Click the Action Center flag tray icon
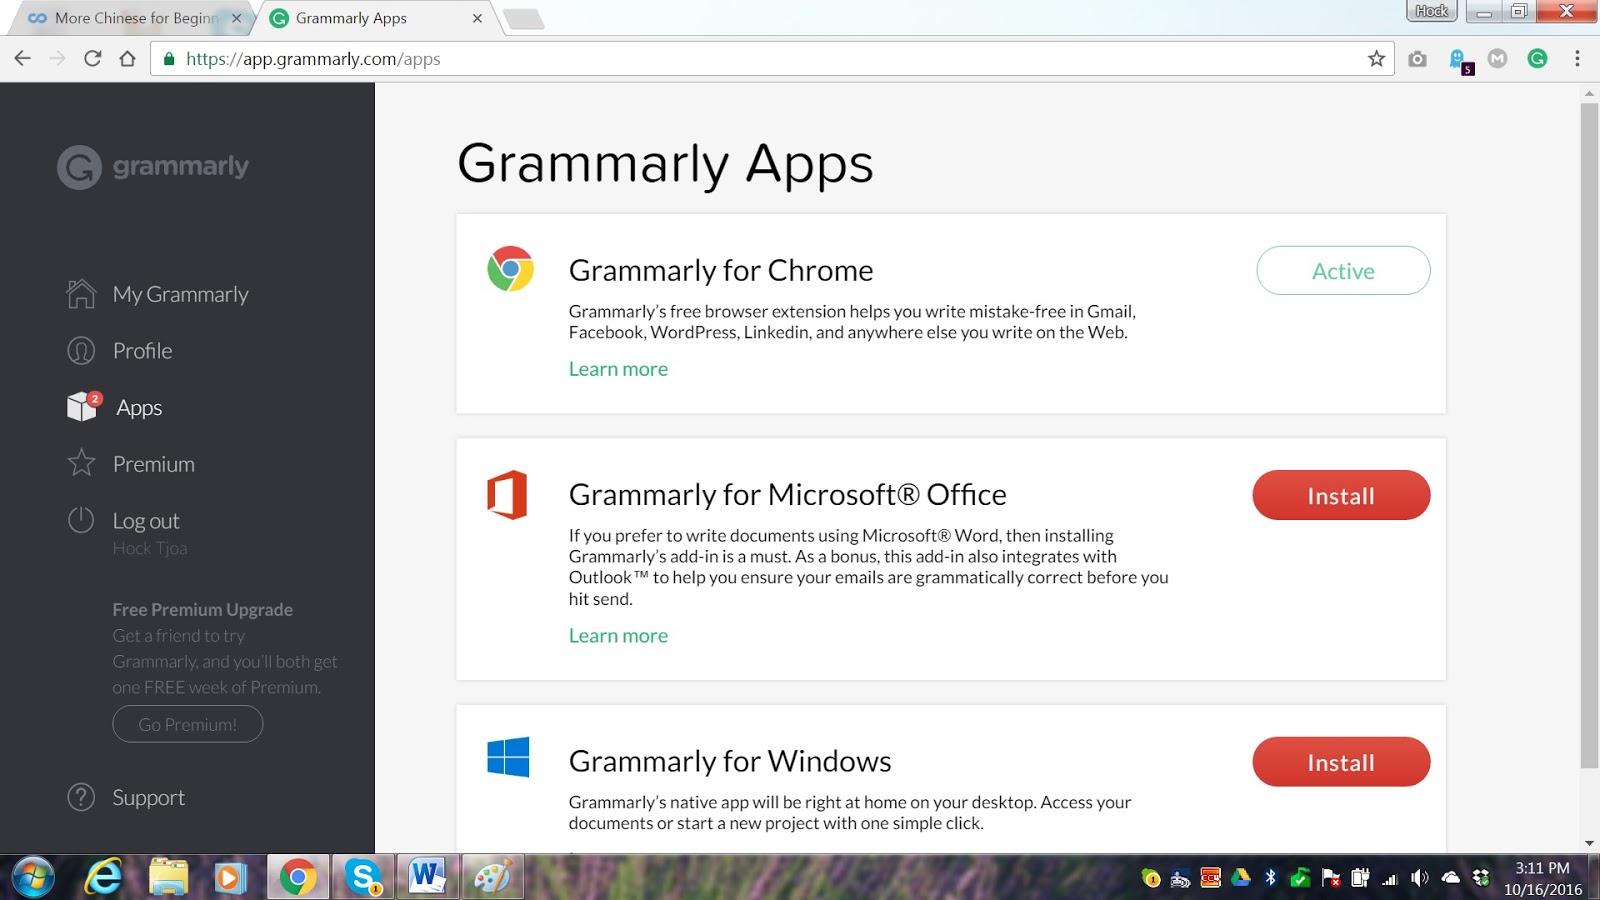The width and height of the screenshot is (1600, 900). pos(1330,878)
